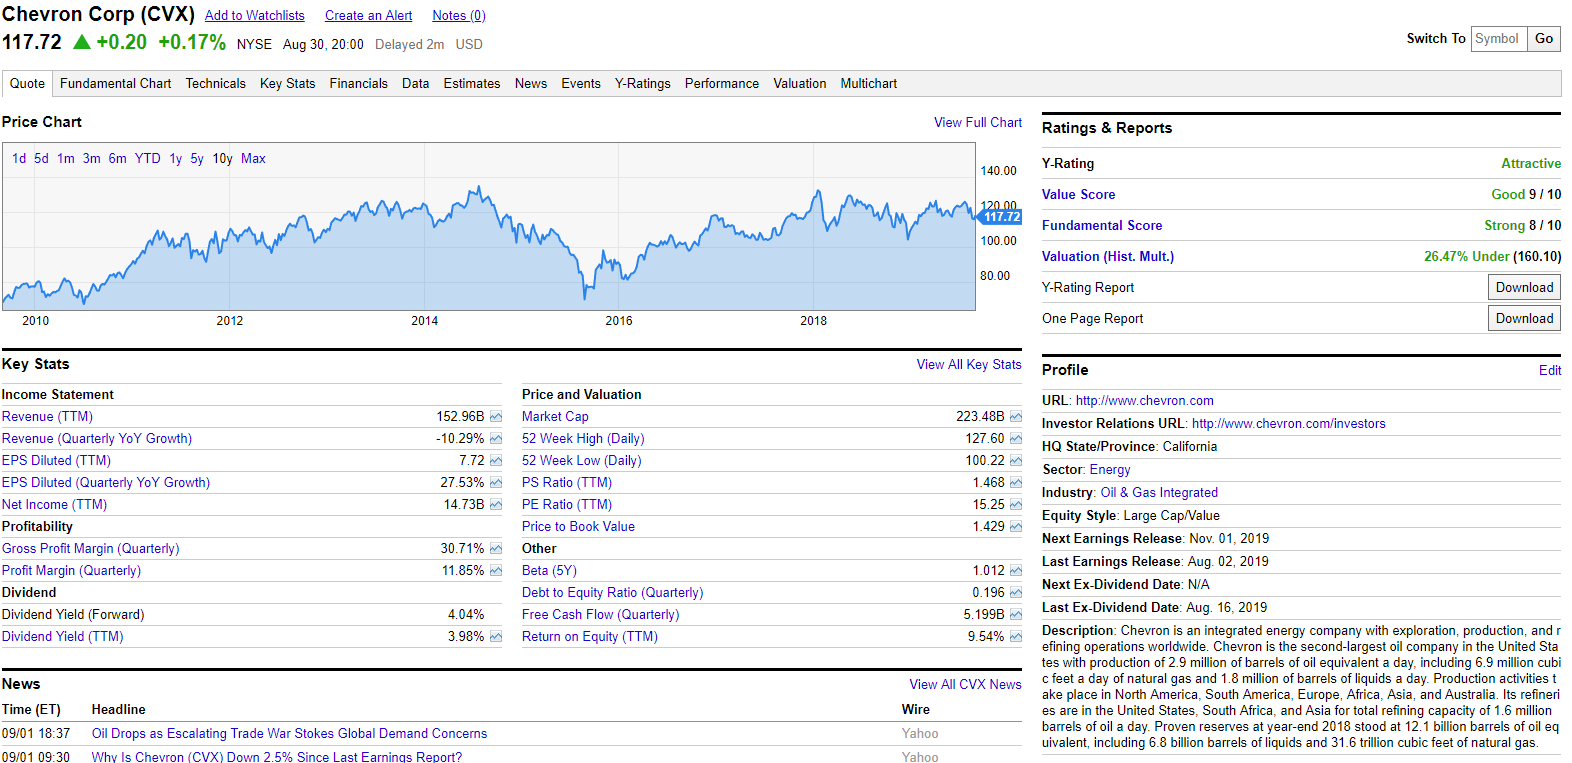Select the Financials tab
1572x763 pixels.
point(358,84)
